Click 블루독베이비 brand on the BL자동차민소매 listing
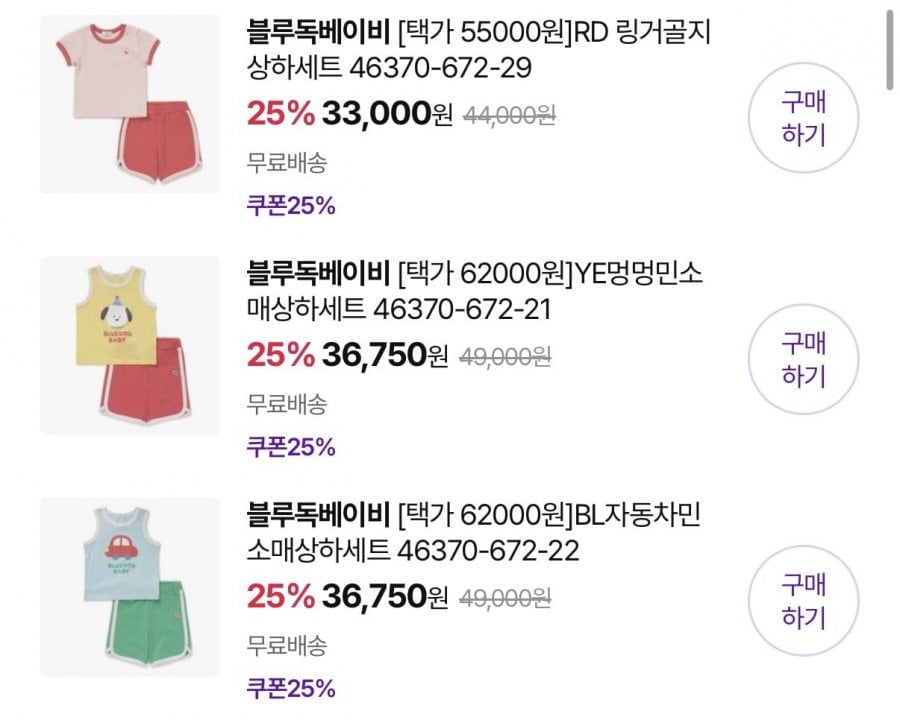Image resolution: width=900 pixels, height=720 pixels. tap(317, 516)
